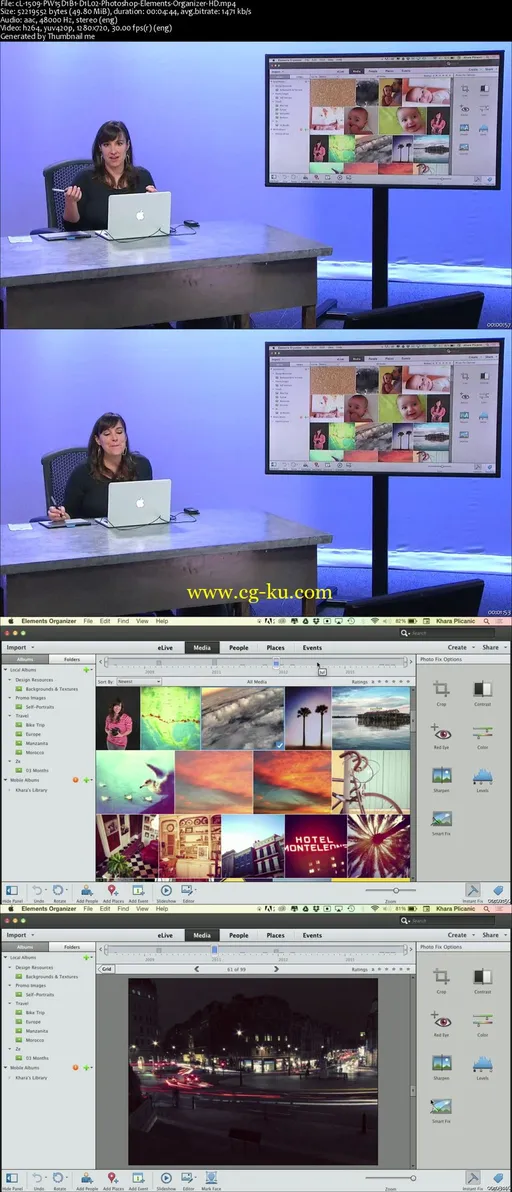Collapse Design Resources in the thumbnail-grid Organizer
Image resolution: width=512 pixels, height=1192 pixels.
pos(11,680)
